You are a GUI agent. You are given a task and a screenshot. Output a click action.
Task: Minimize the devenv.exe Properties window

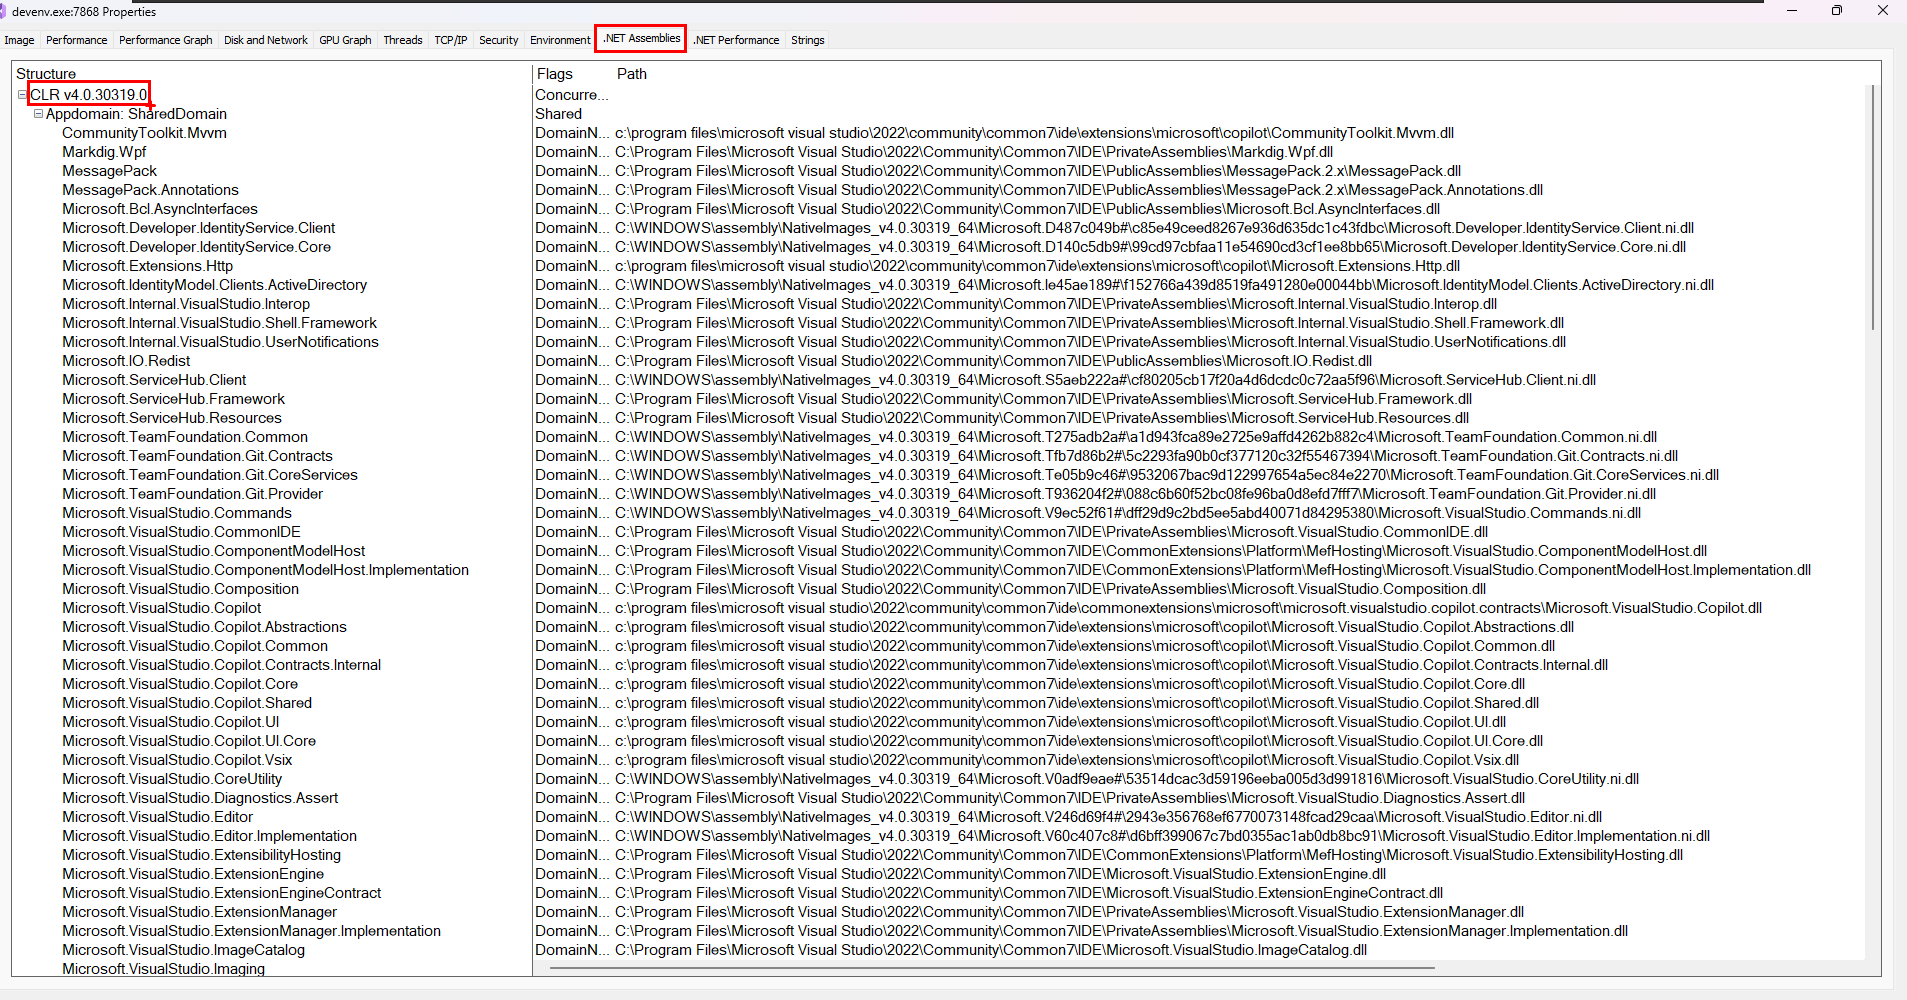click(1791, 11)
